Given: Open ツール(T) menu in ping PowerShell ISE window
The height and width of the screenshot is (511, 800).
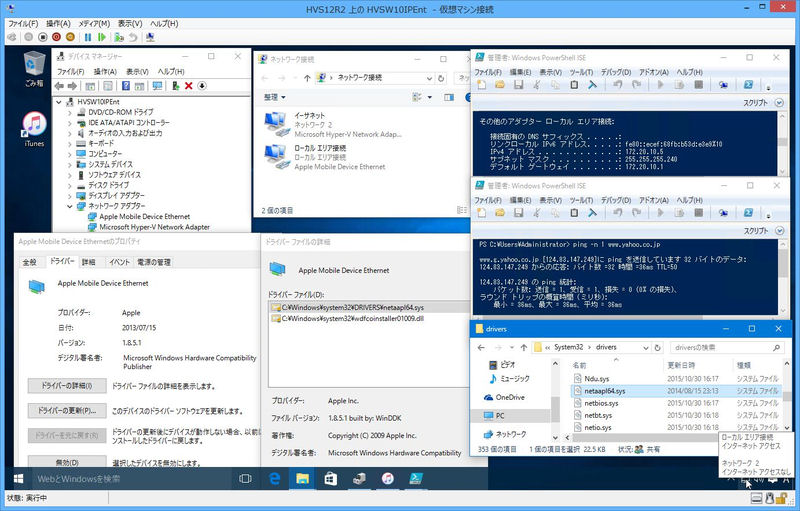Looking at the screenshot, I should [x=581, y=200].
